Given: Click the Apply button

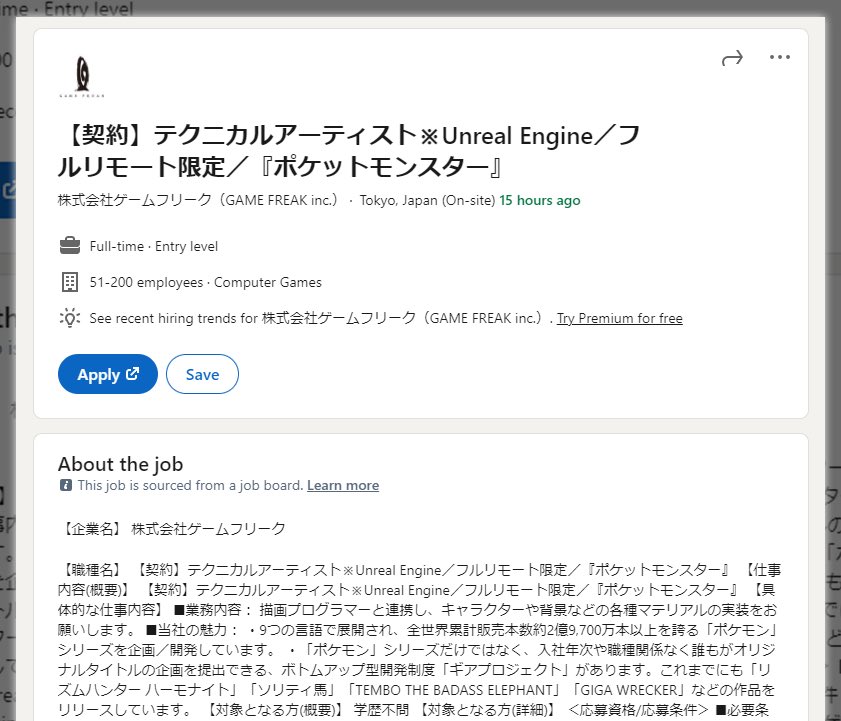Looking at the screenshot, I should (108, 374).
